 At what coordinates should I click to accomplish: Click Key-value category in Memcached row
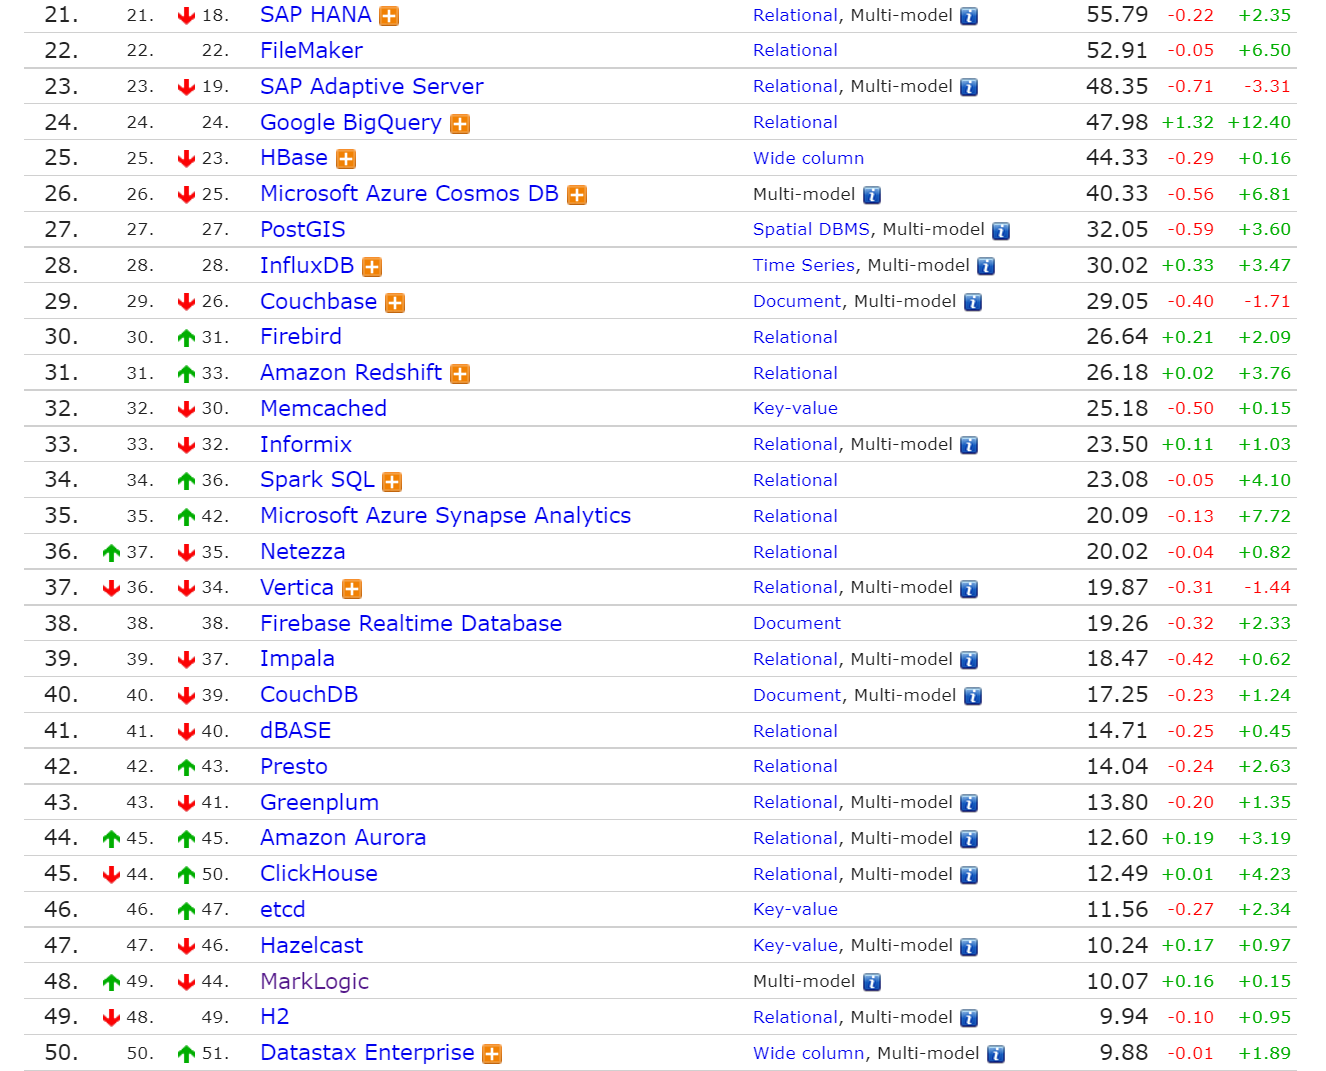pos(795,409)
